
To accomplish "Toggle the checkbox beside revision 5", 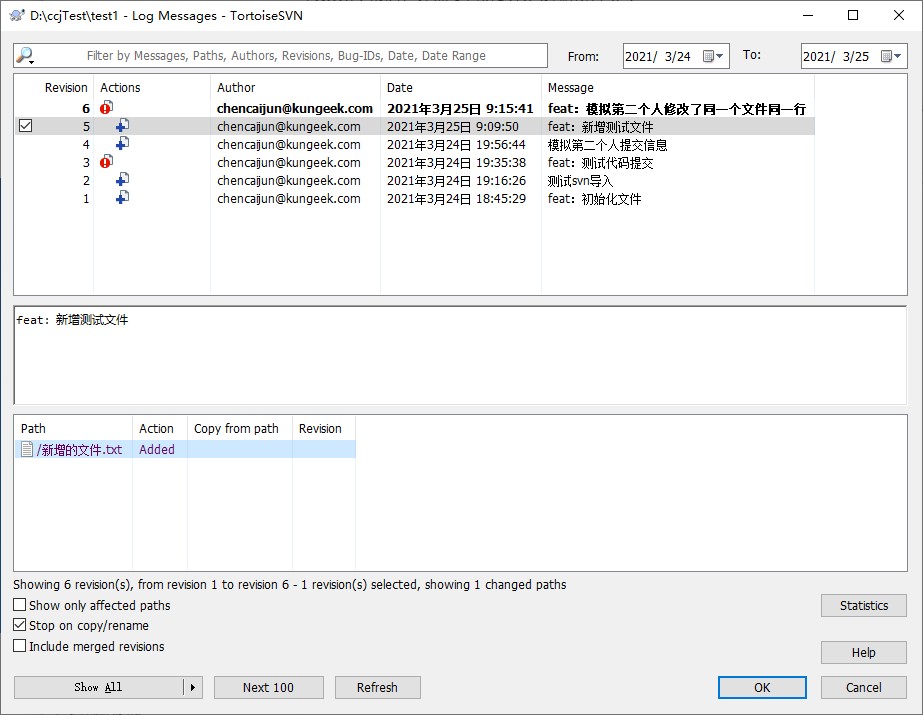I will coord(26,126).
